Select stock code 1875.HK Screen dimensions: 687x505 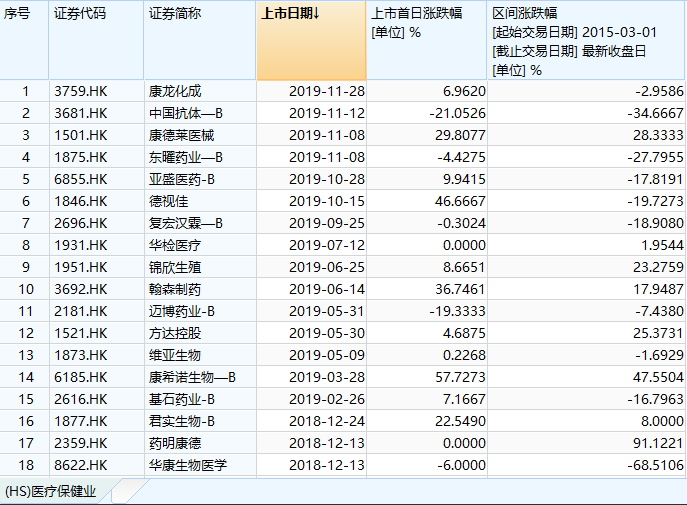81,157
